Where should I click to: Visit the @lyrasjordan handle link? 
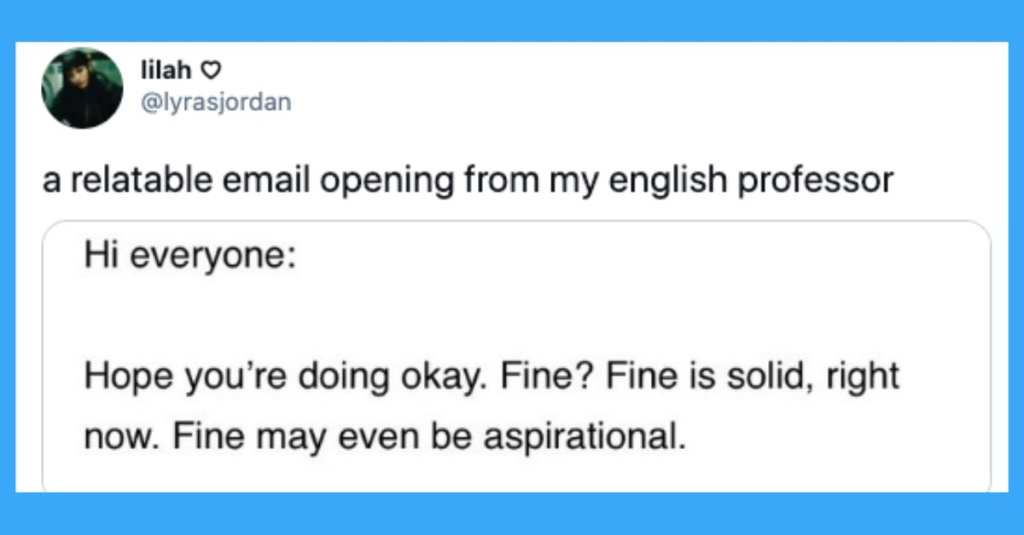coord(216,103)
